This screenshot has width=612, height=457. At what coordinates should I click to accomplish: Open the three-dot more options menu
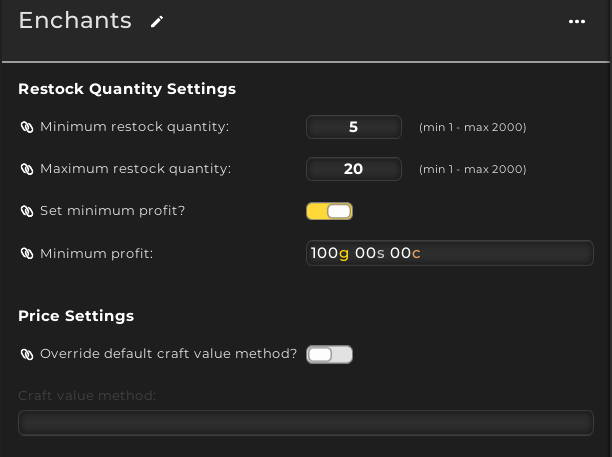576,21
